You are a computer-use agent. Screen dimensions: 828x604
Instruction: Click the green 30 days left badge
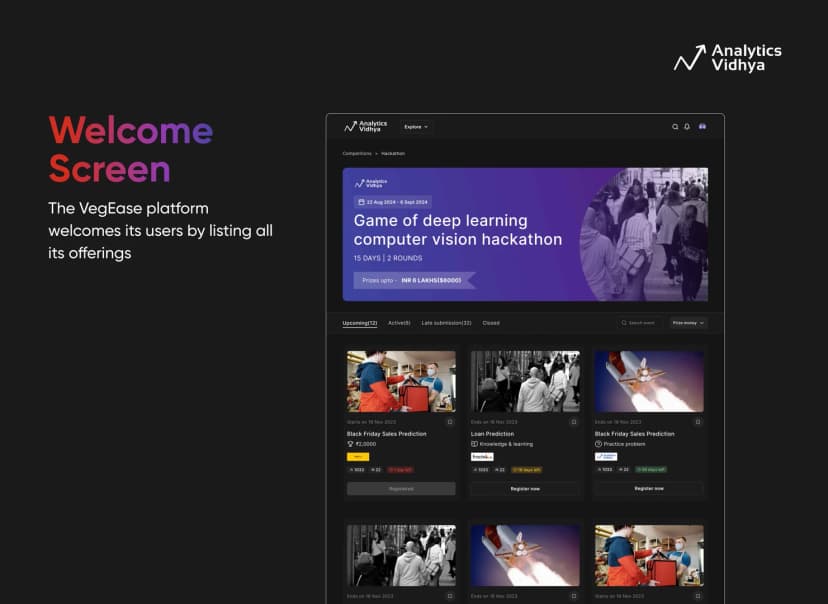pyautogui.click(x=651, y=469)
